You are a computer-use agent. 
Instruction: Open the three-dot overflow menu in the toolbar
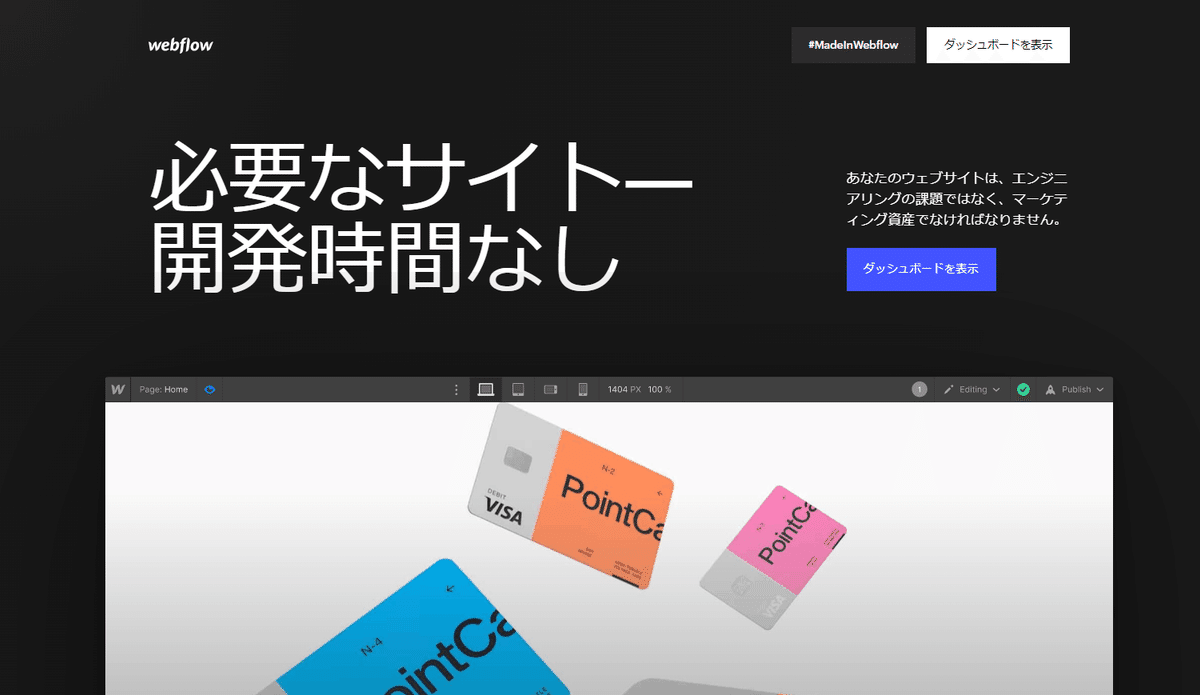point(456,389)
